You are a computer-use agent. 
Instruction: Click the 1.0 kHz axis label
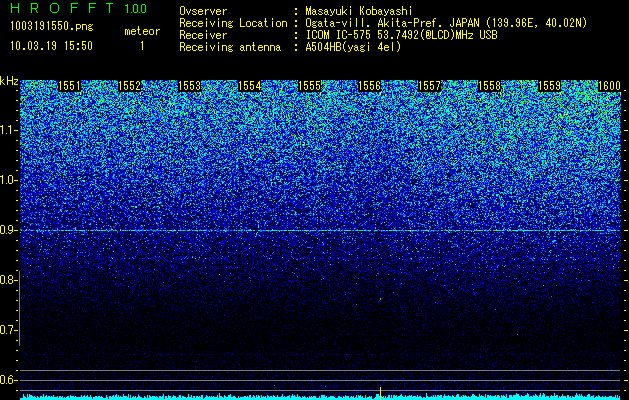coord(9,180)
